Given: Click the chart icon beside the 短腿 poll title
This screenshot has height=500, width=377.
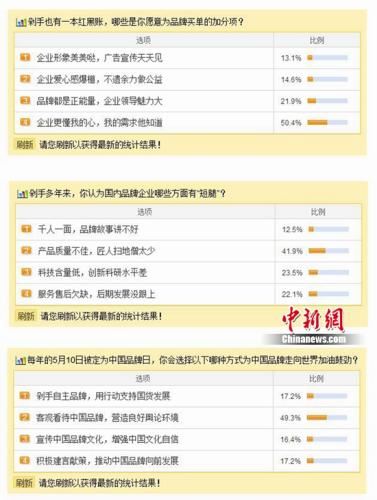Looking at the screenshot, I should [22, 194].
